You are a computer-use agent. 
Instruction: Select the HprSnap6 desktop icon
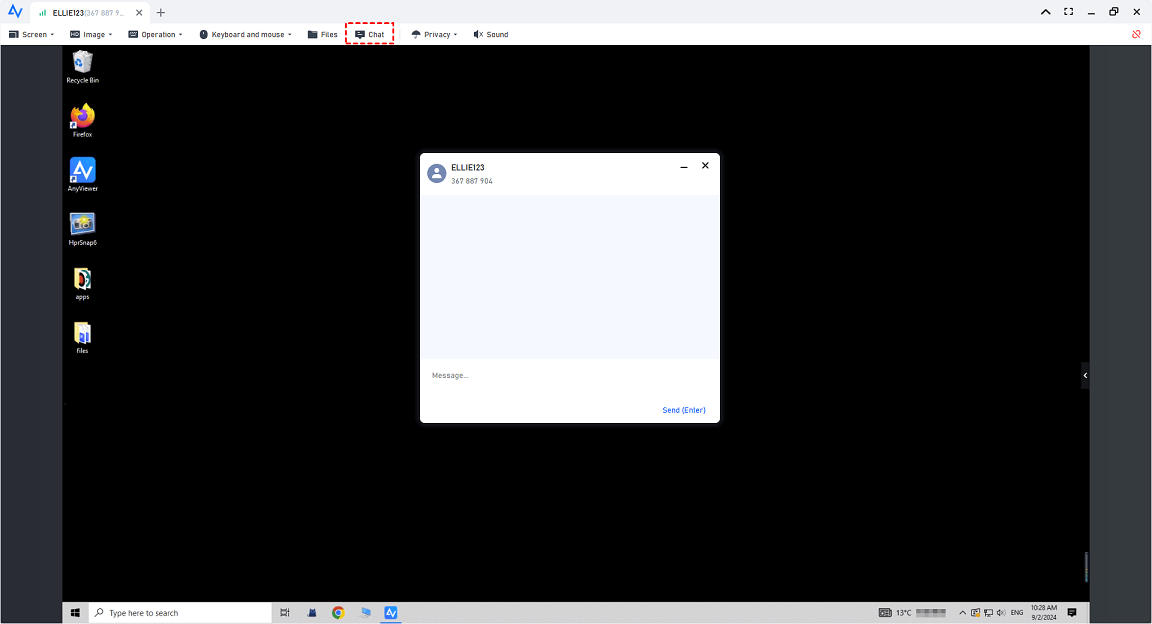tap(82, 229)
